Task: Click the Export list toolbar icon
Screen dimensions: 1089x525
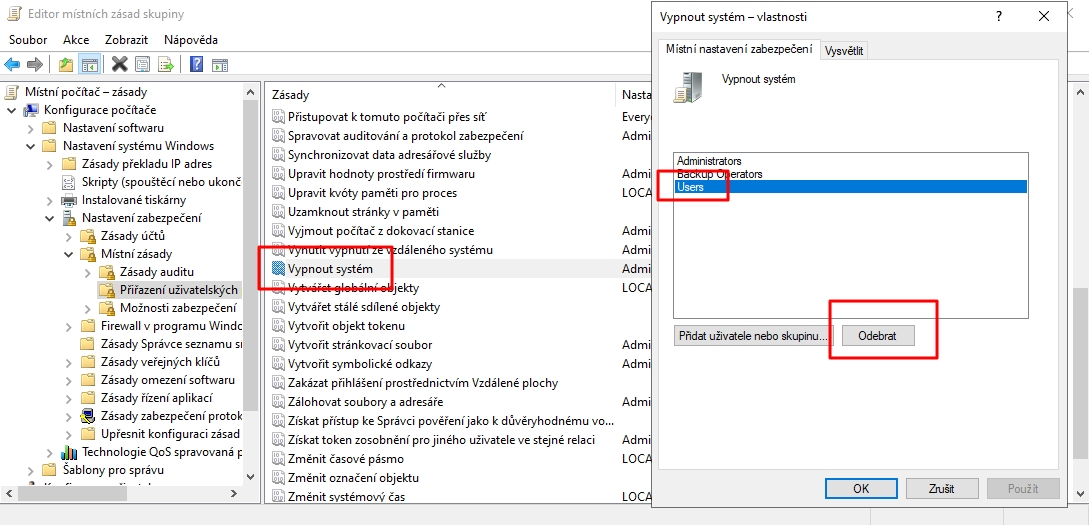Action: point(165,65)
